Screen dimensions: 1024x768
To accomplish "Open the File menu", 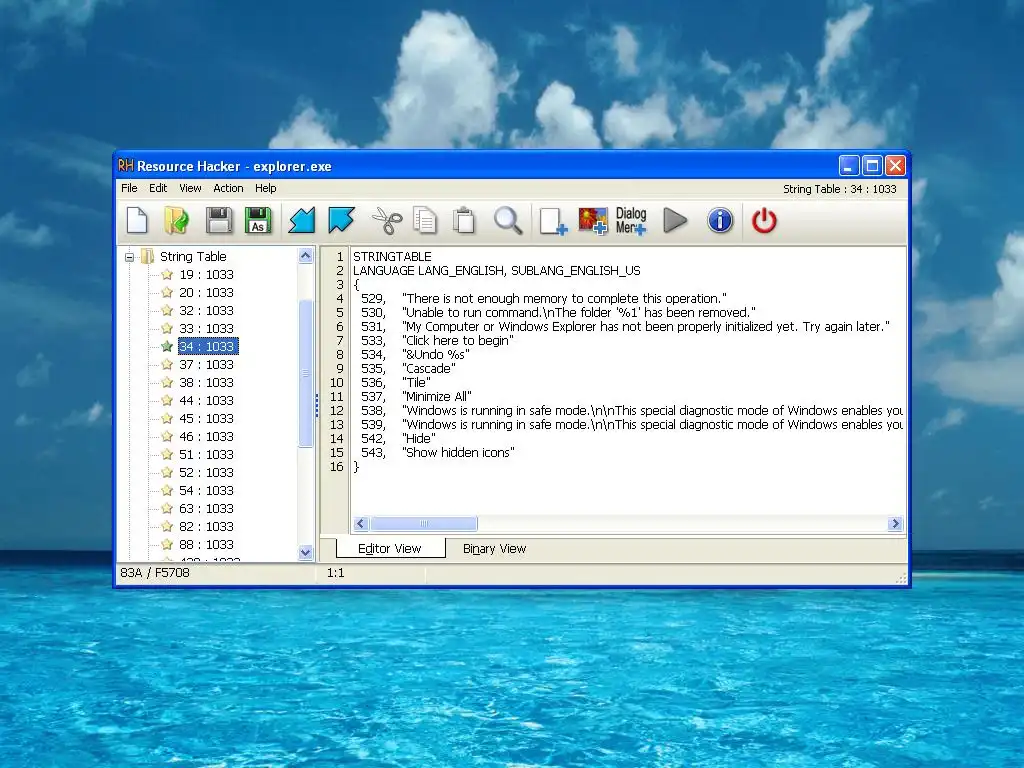I will tap(129, 188).
